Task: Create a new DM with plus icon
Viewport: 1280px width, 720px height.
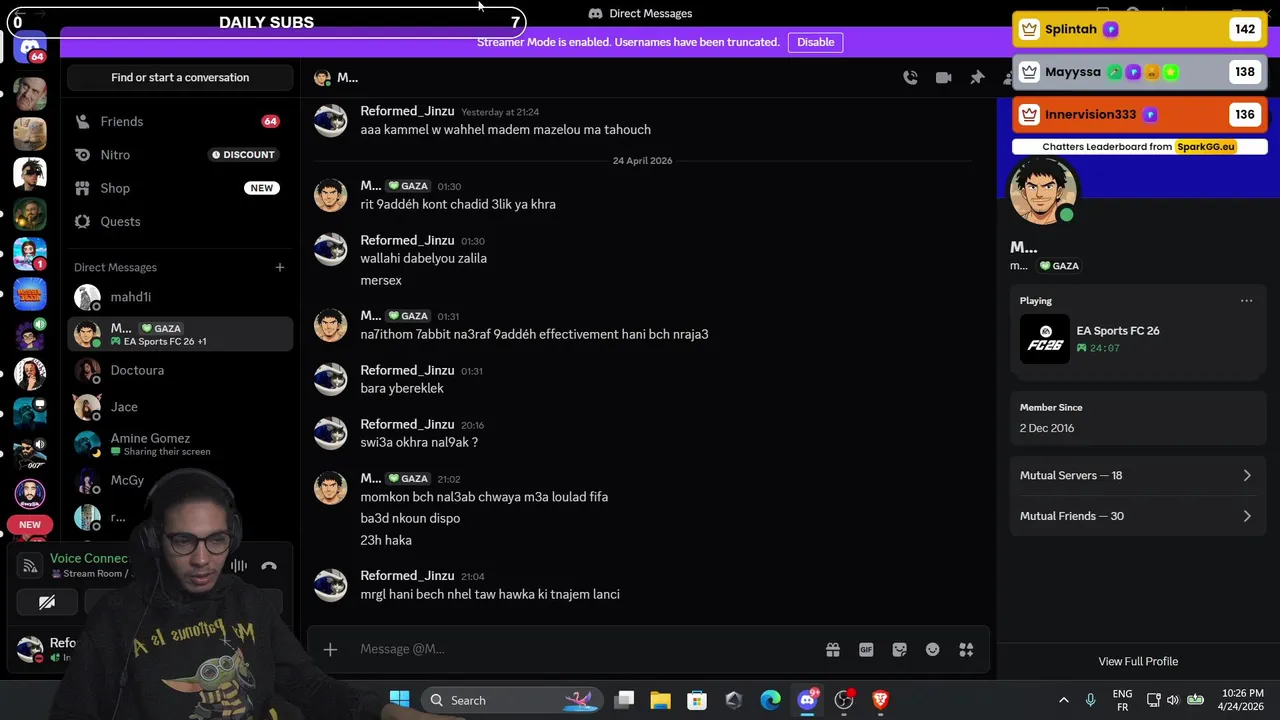Action: (280, 267)
